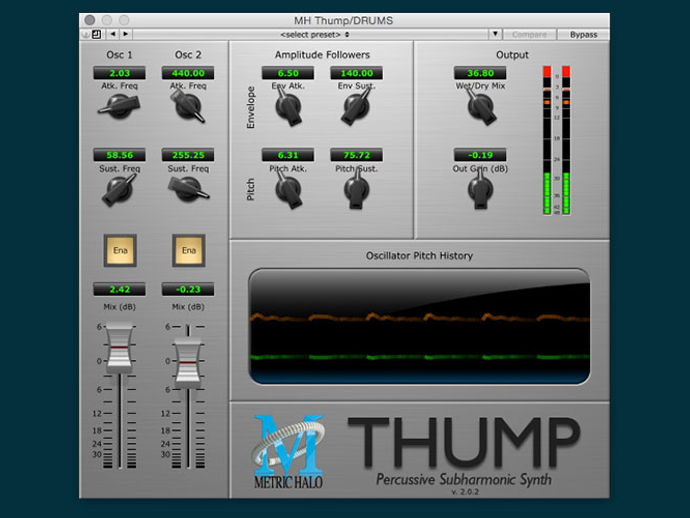
Task: Click the Pitch Sust. knob
Action: (x=356, y=190)
